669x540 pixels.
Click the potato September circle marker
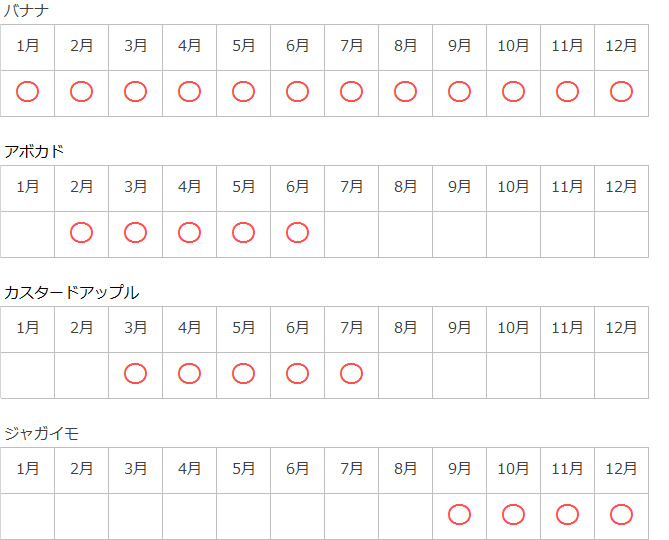459,515
